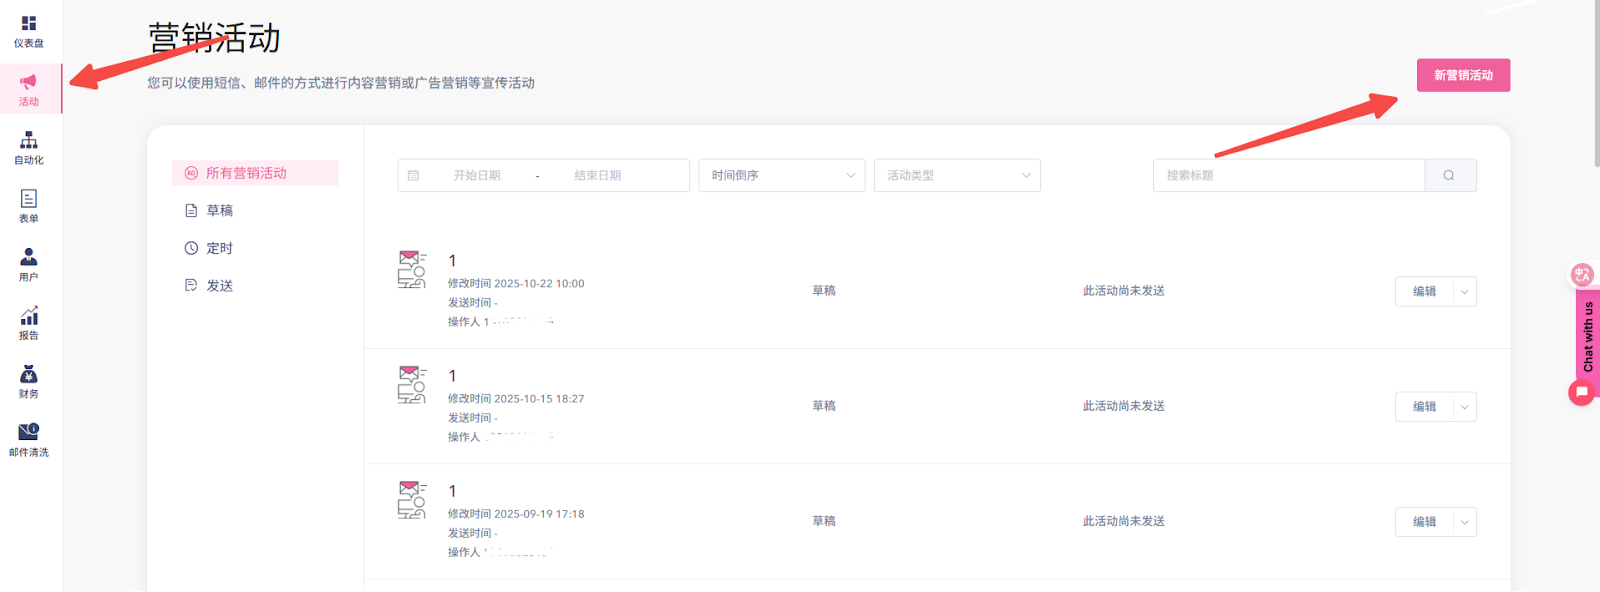Expand the 时间倒序 sort dropdown
Image resolution: width=1600 pixels, height=592 pixels.
(781, 175)
